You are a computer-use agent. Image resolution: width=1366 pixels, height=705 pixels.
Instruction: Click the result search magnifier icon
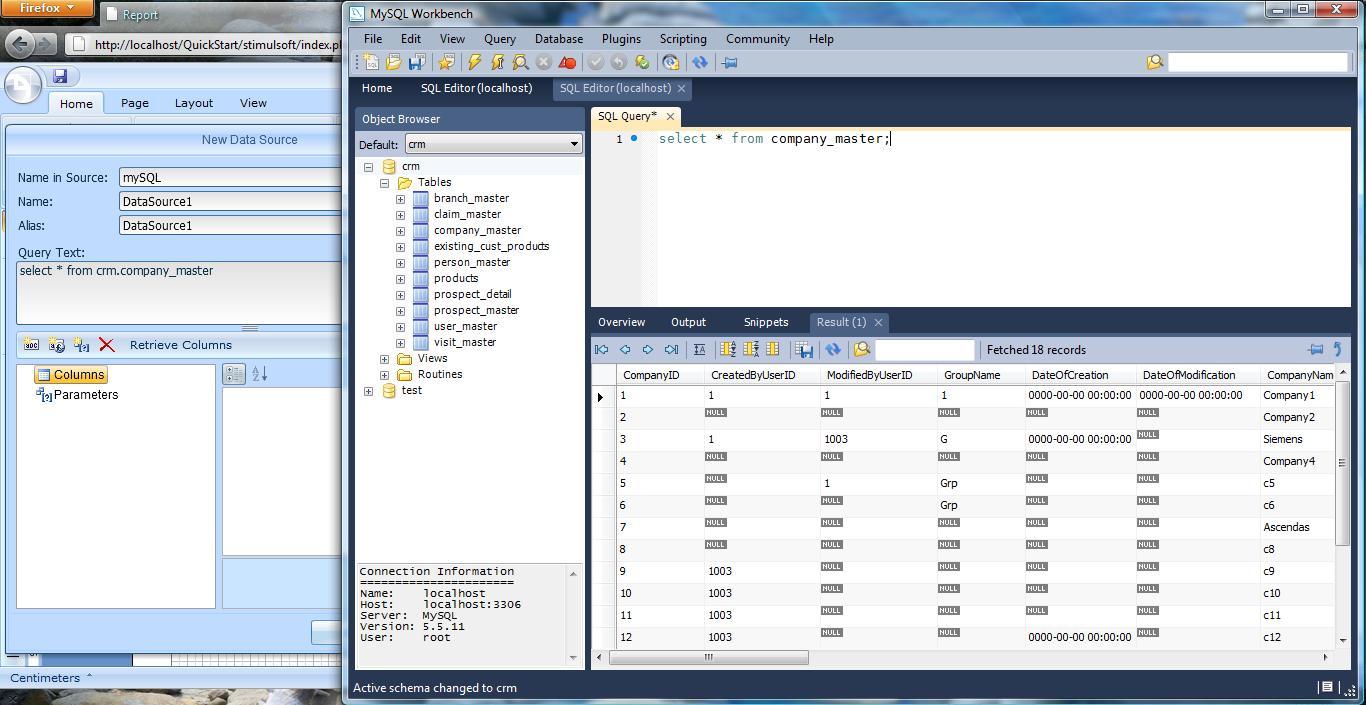point(861,350)
